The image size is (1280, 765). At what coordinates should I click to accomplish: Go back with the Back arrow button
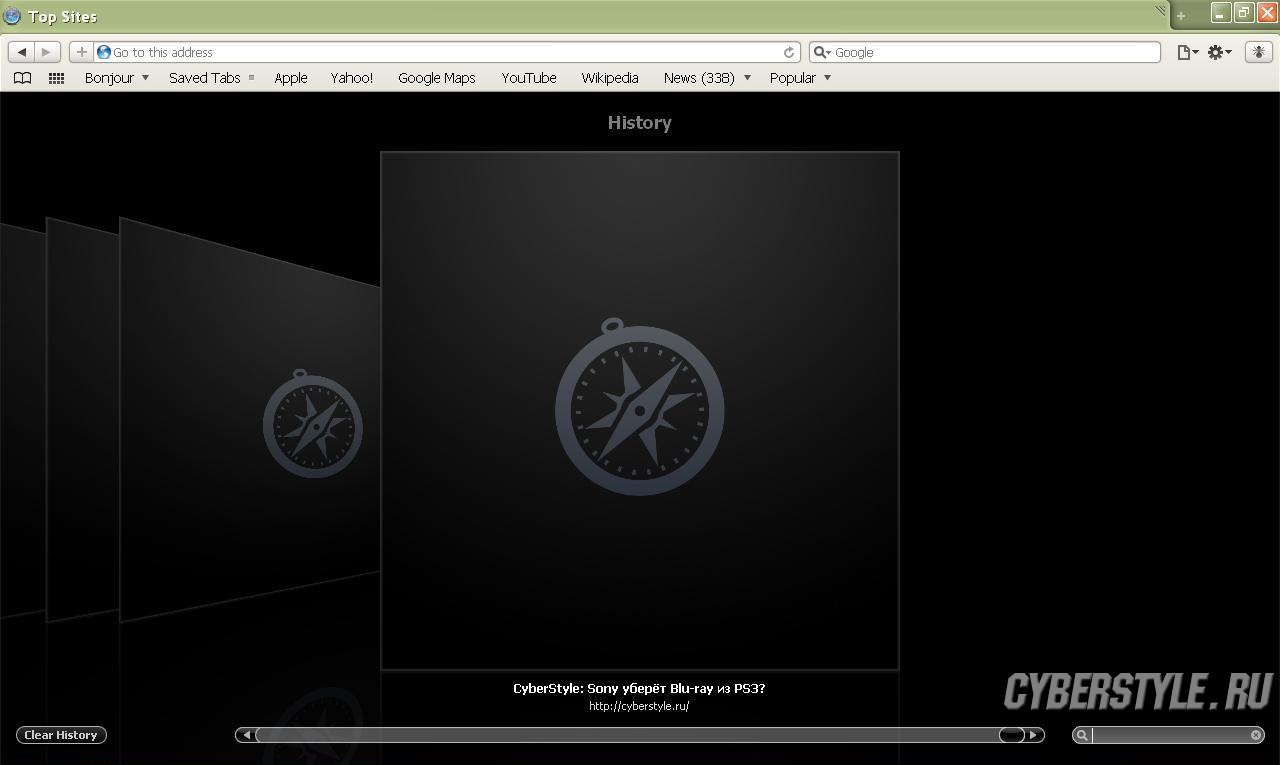21,52
